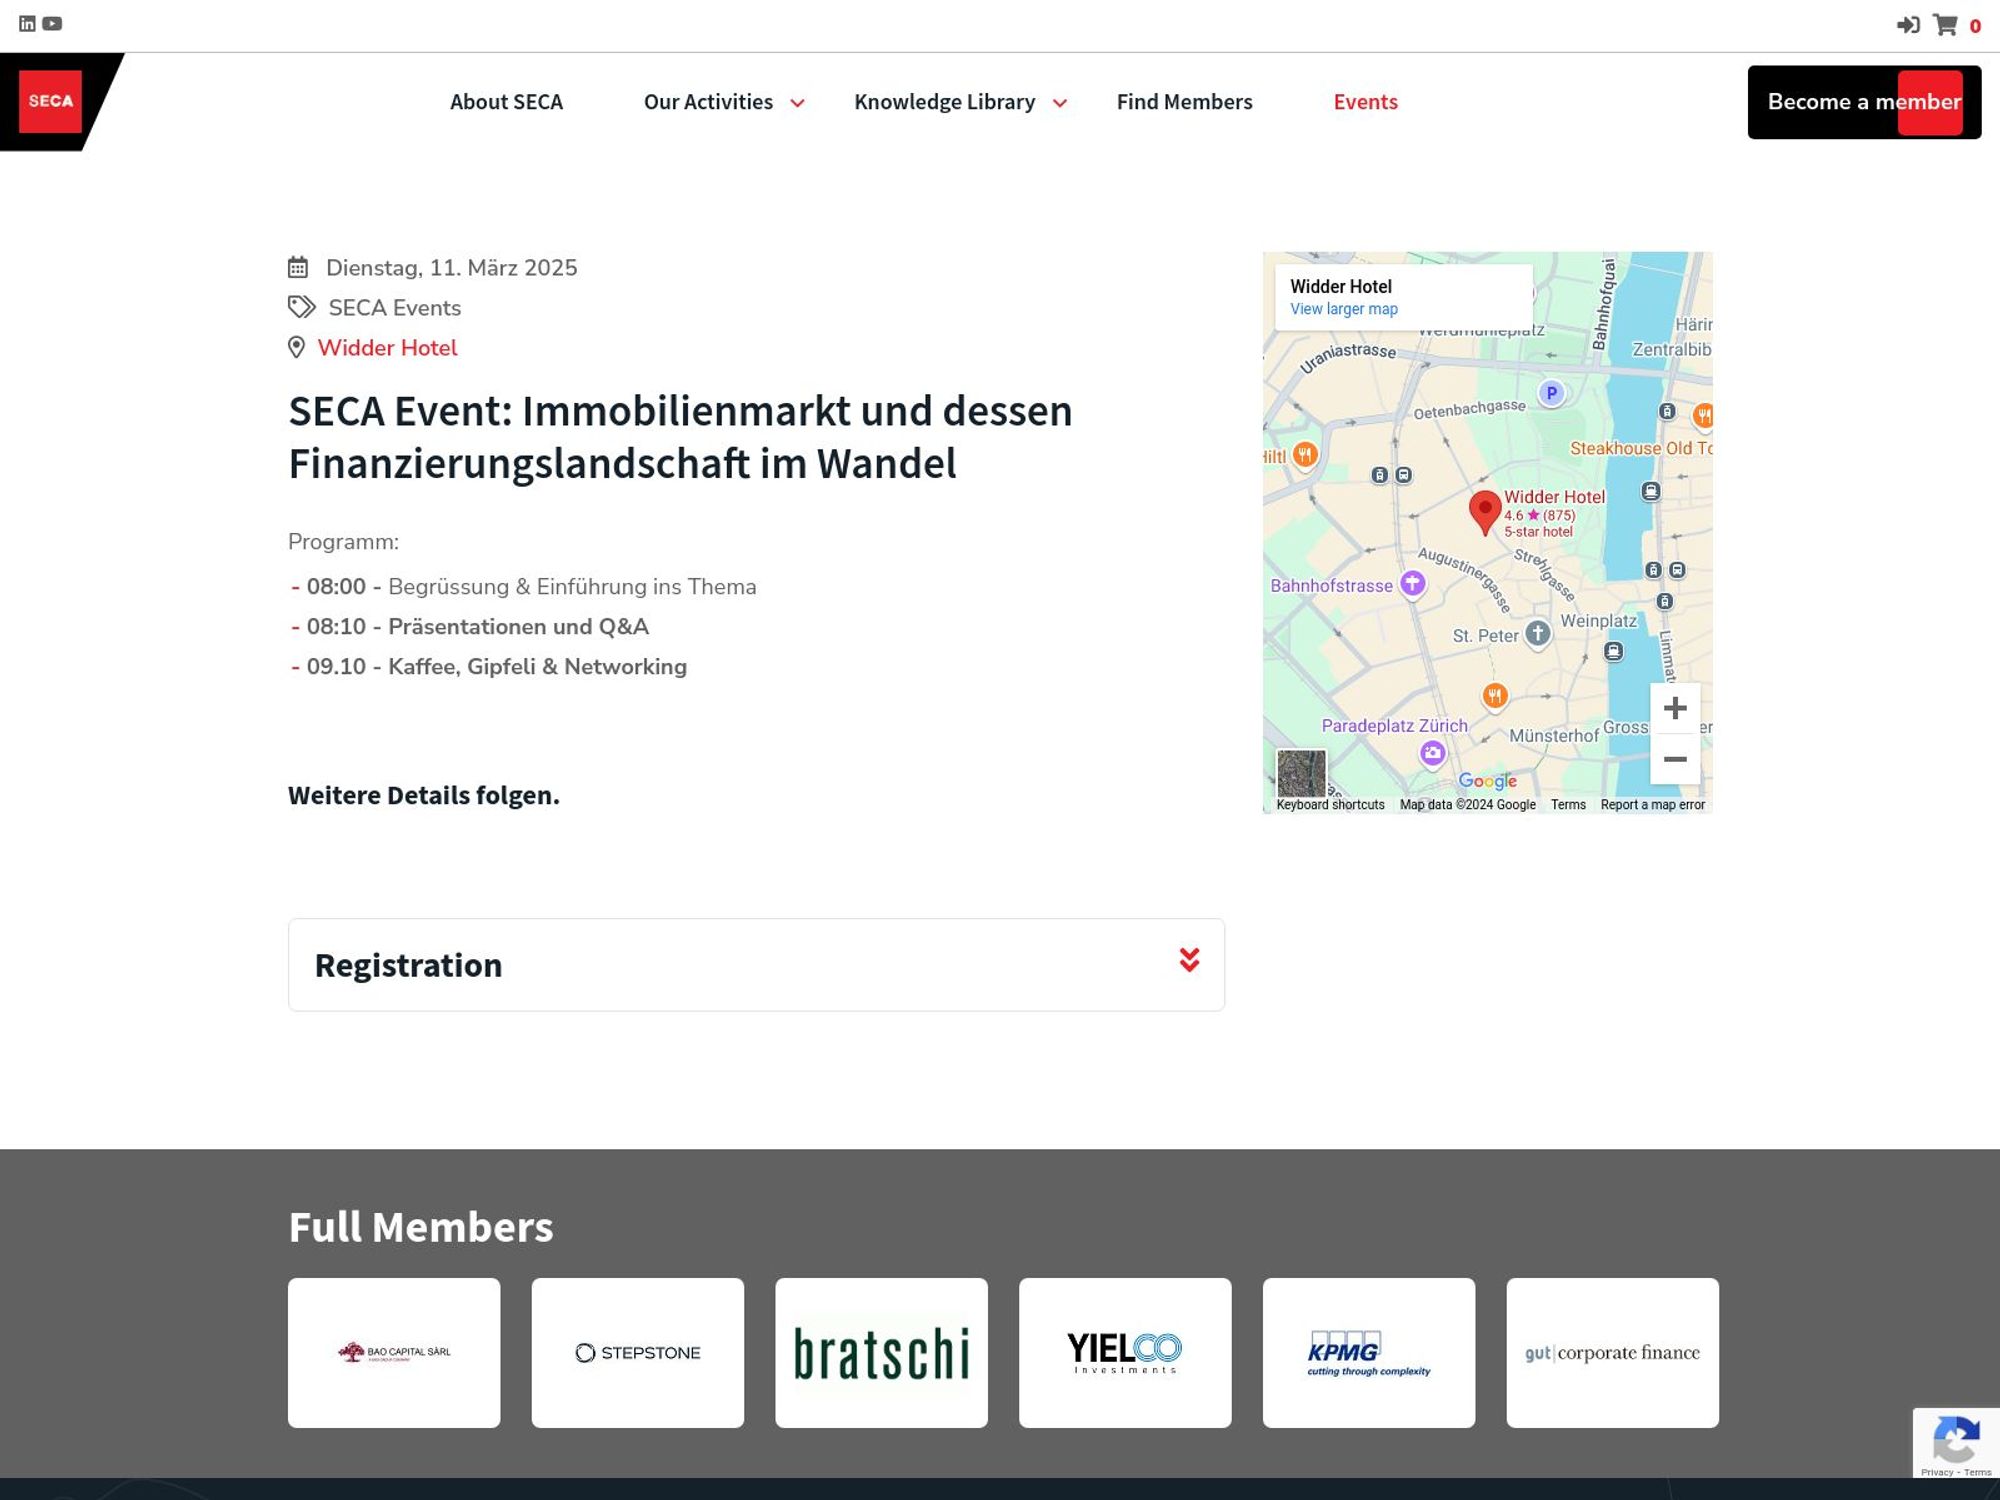Viewport: 2000px width, 1500px height.
Task: Open the BAO Capital SARL member logo
Action: (394, 1352)
